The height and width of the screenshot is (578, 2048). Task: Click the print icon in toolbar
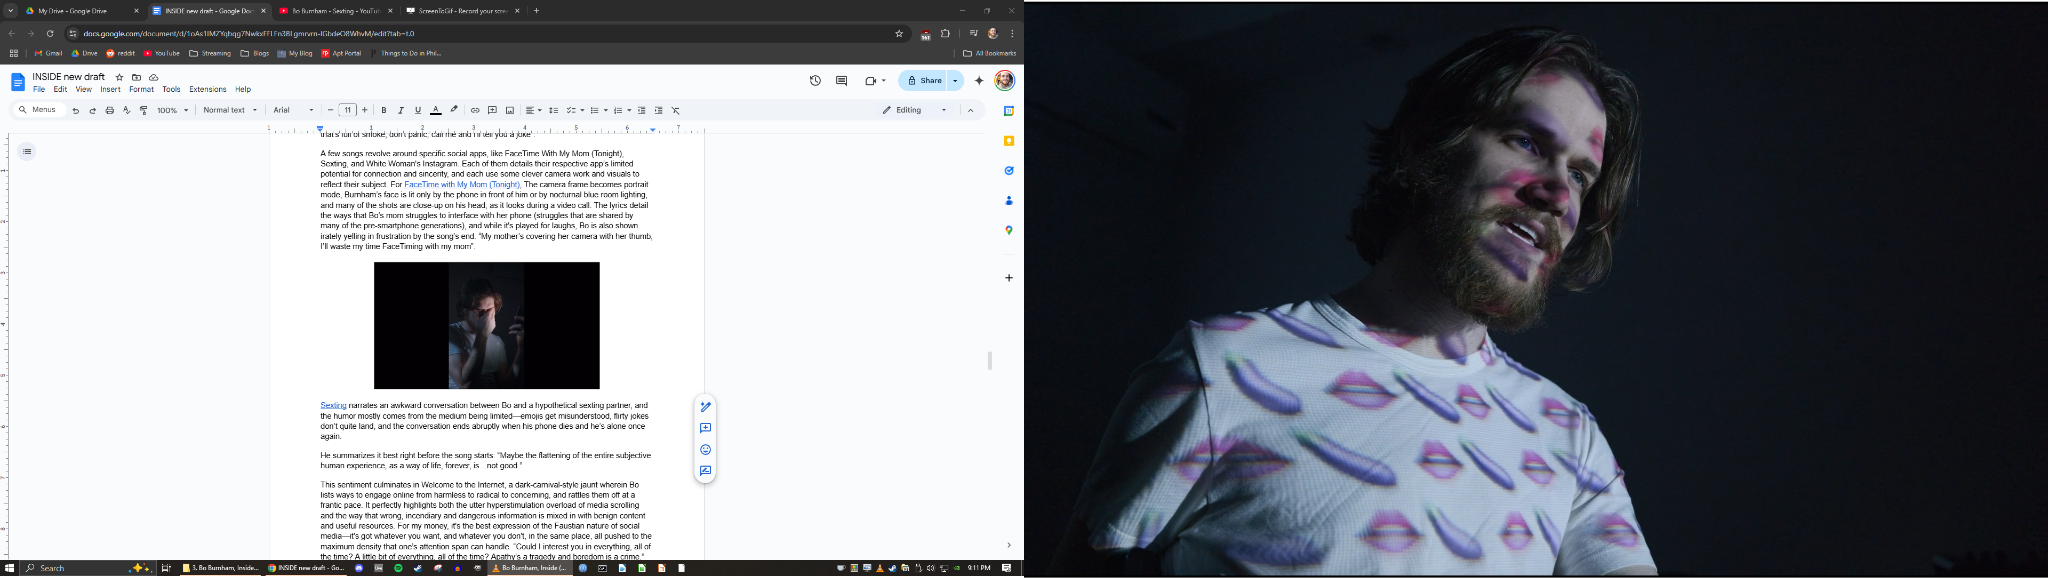tap(109, 110)
